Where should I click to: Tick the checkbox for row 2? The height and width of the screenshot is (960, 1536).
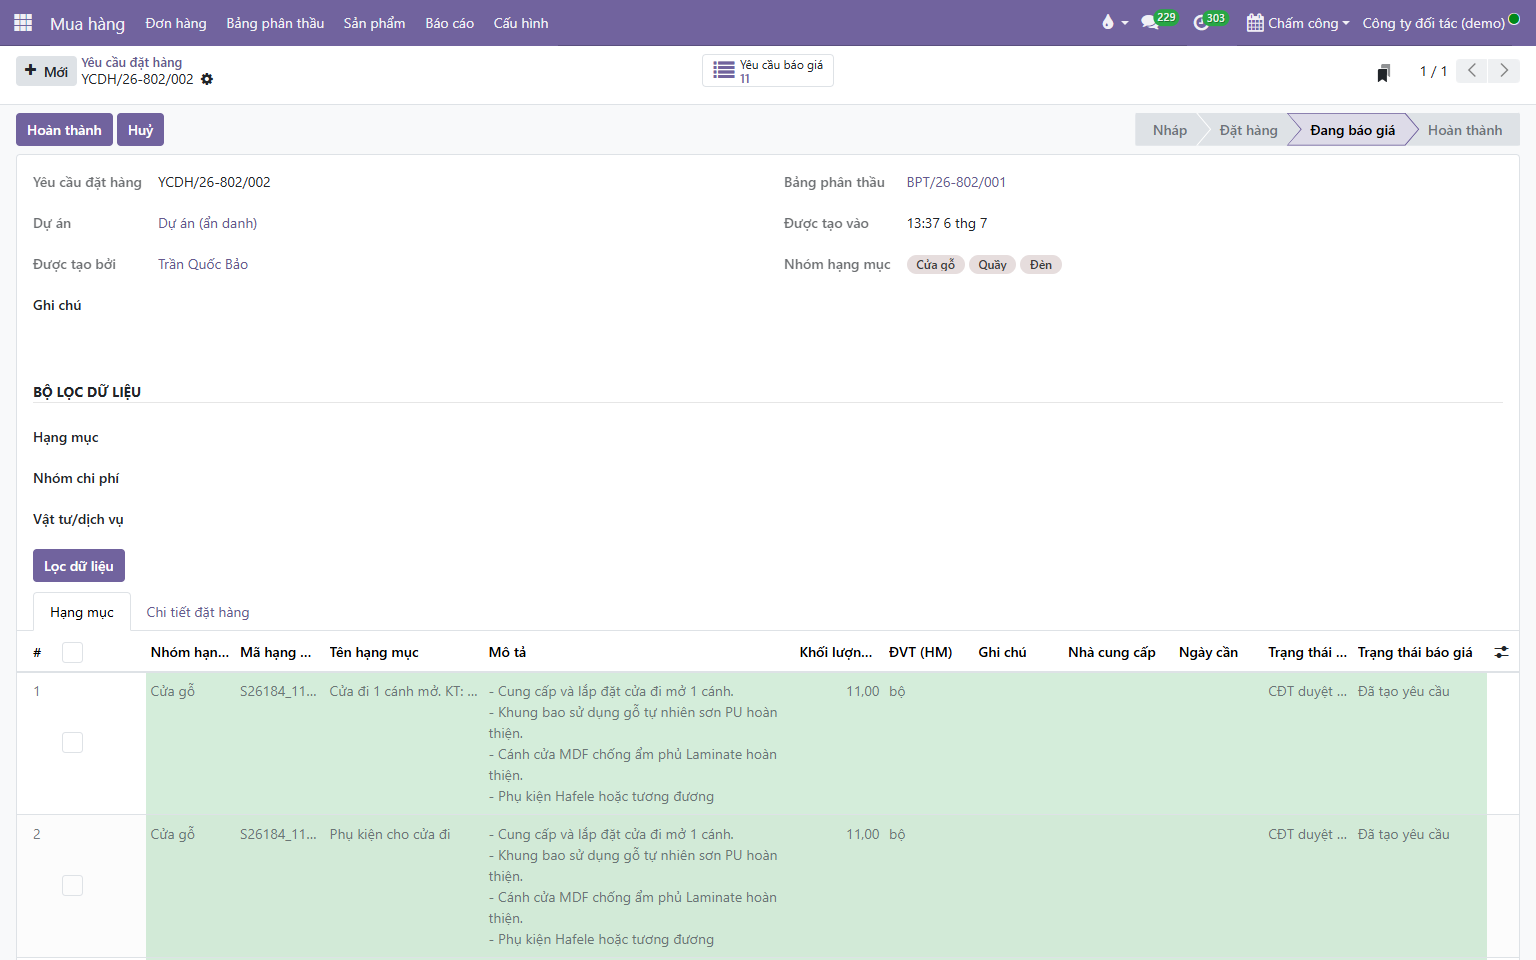click(x=72, y=885)
